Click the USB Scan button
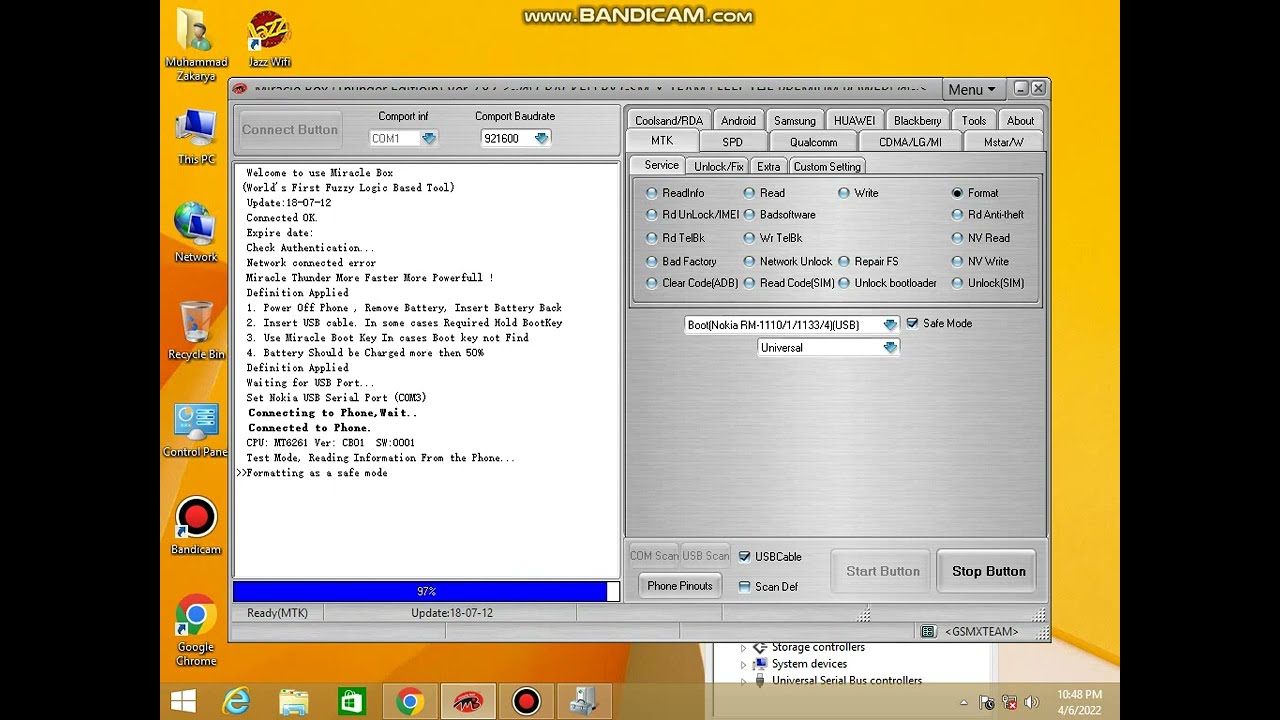The width and height of the screenshot is (1280, 720). pyautogui.click(x=706, y=556)
